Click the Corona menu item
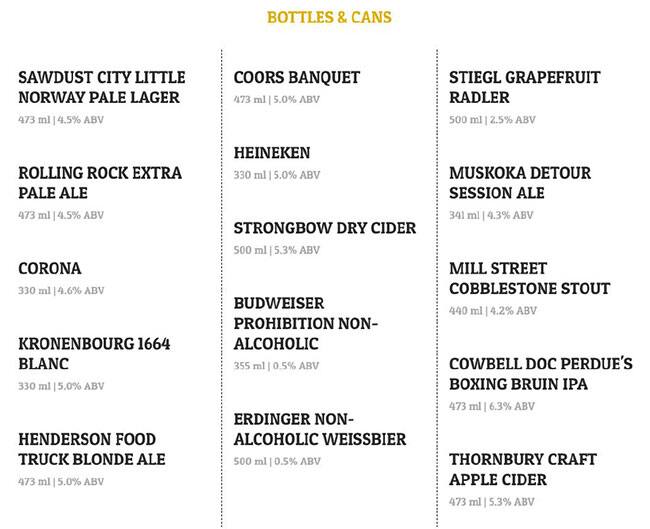The height and width of the screenshot is (529, 650). point(50,268)
